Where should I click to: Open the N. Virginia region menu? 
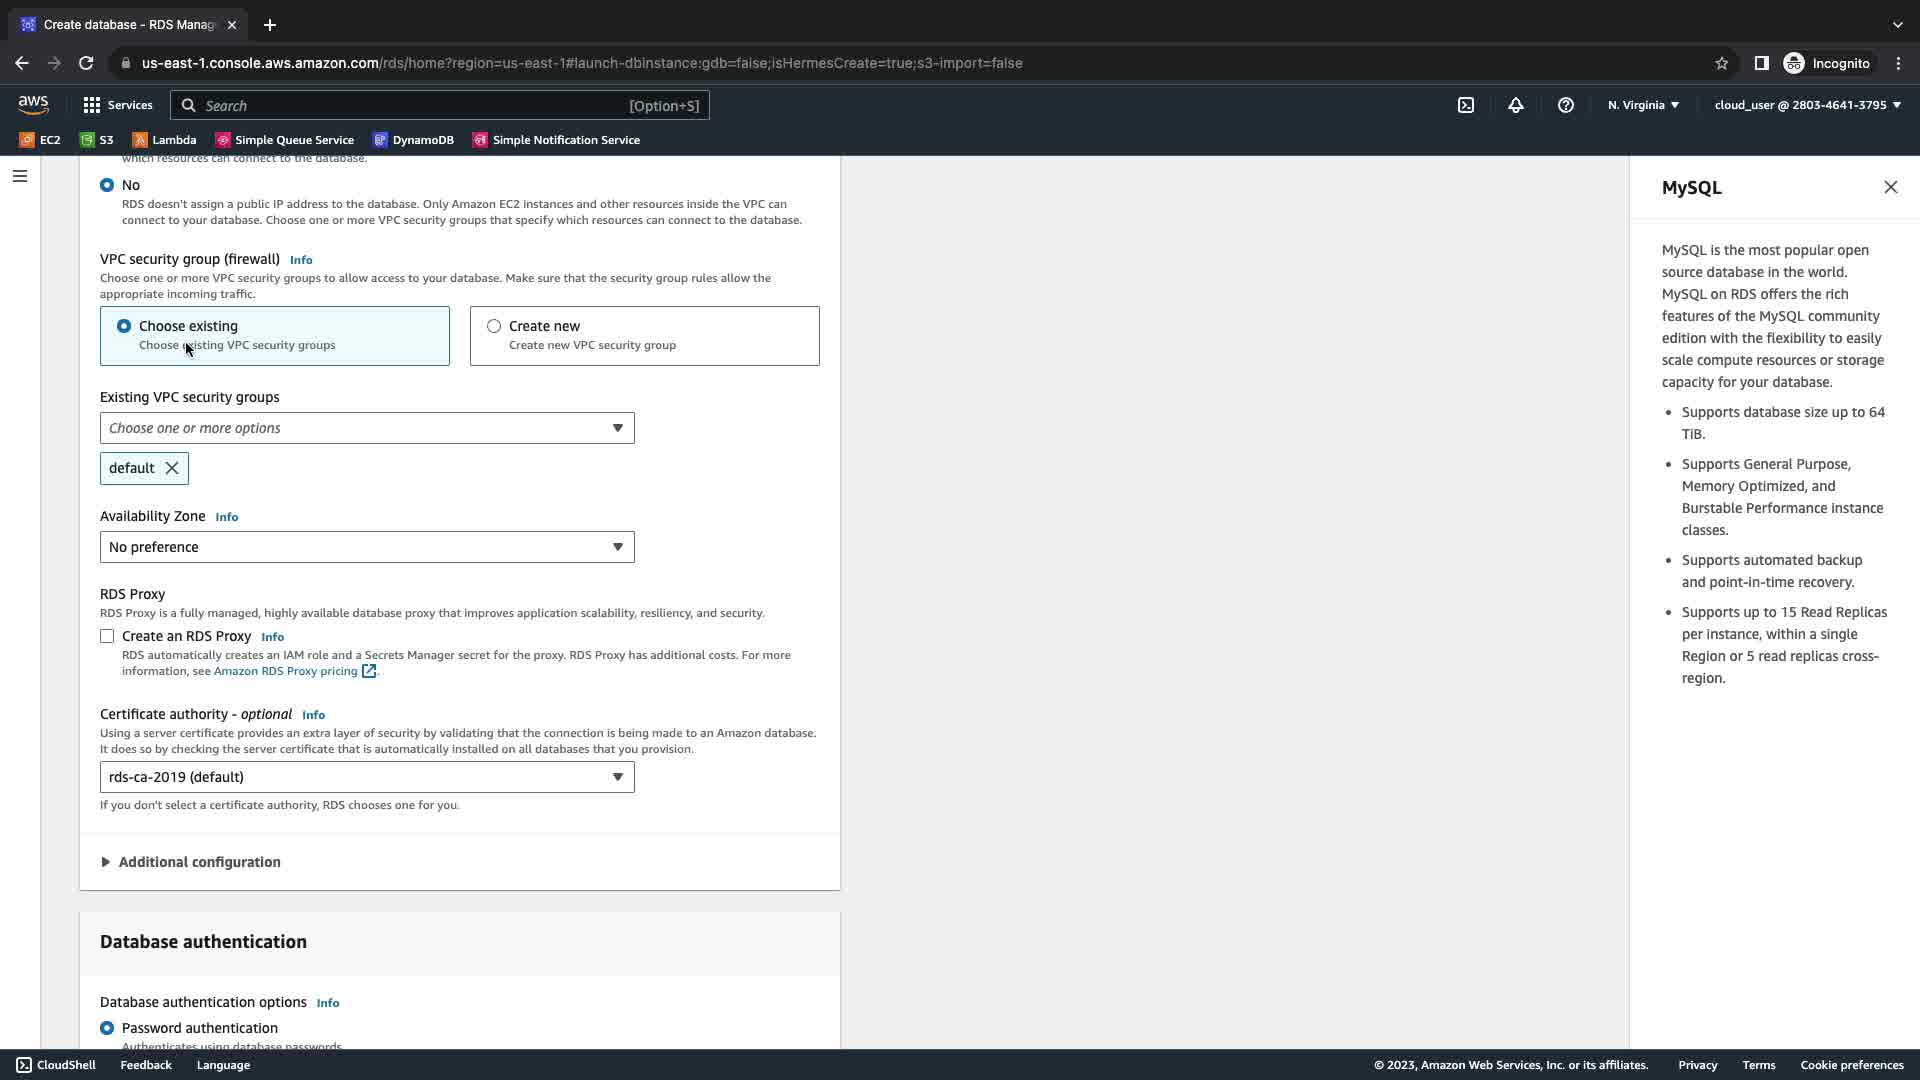coord(1642,105)
